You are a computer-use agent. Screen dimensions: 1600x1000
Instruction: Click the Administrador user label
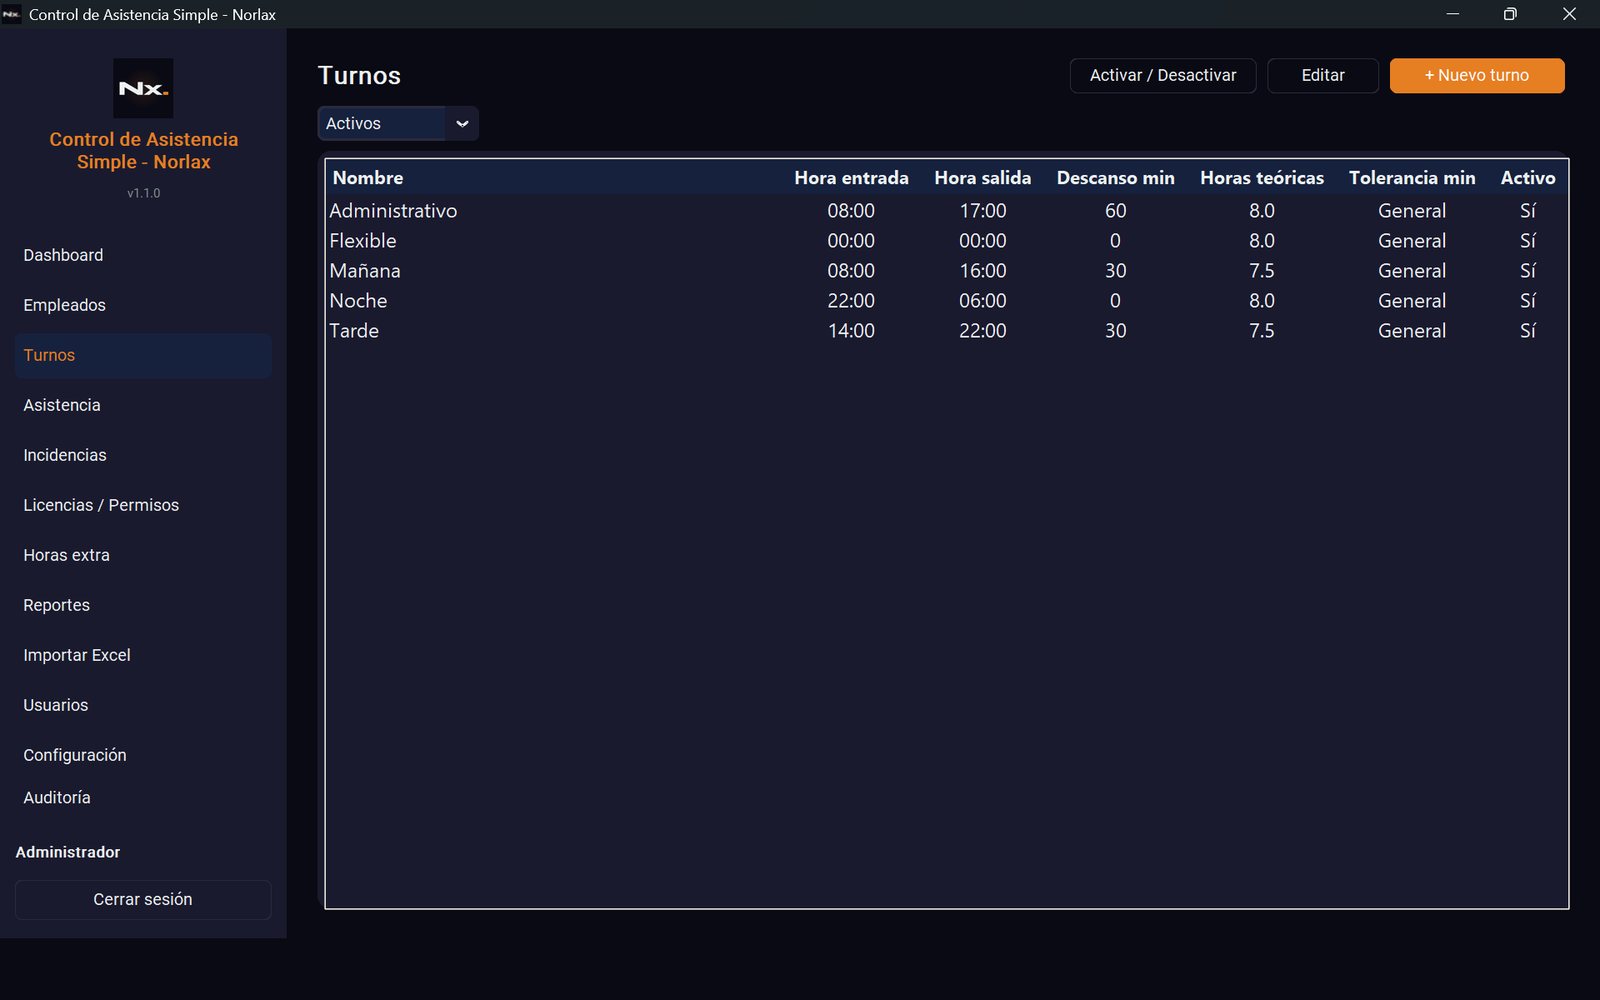point(68,852)
